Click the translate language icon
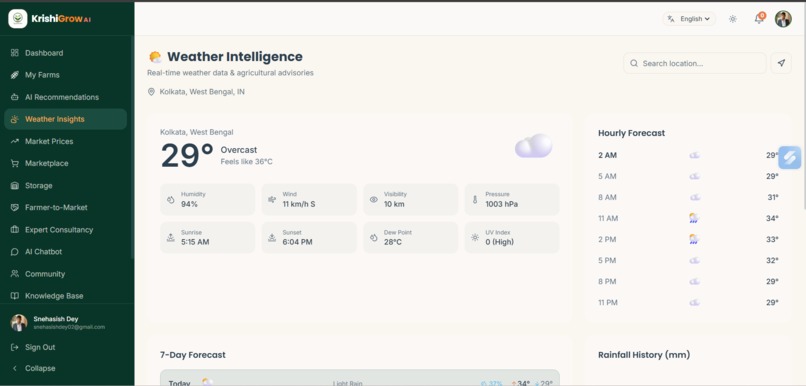This screenshot has height=386, width=806. pos(671,19)
